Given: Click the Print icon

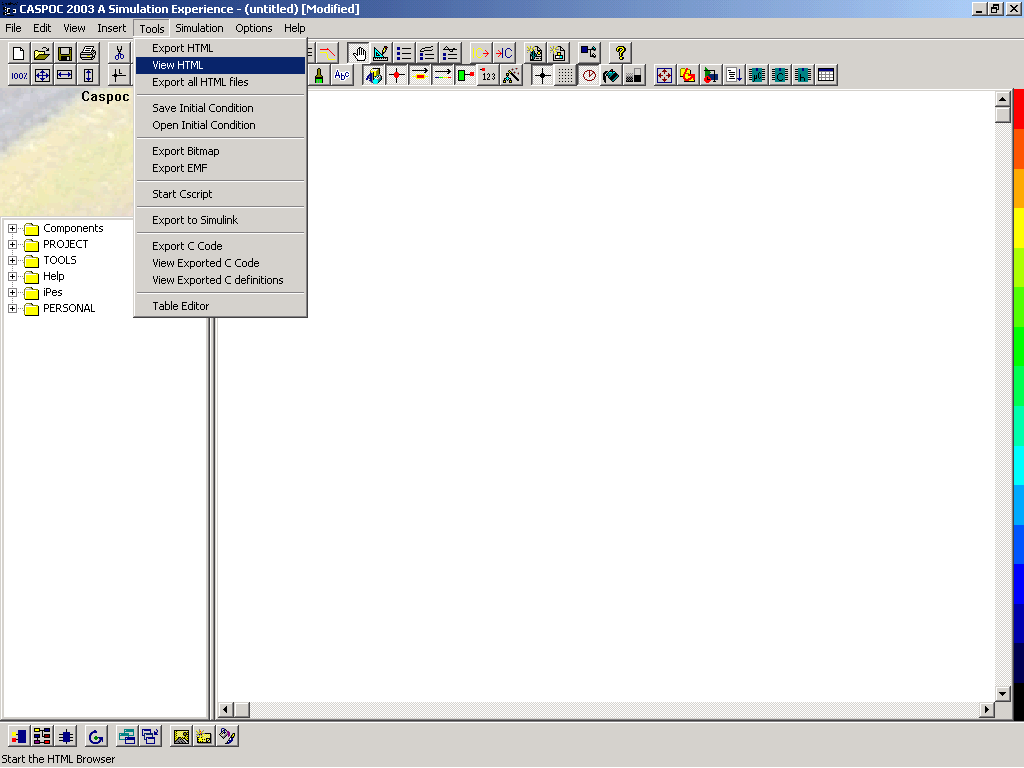Looking at the screenshot, I should click(x=88, y=53).
